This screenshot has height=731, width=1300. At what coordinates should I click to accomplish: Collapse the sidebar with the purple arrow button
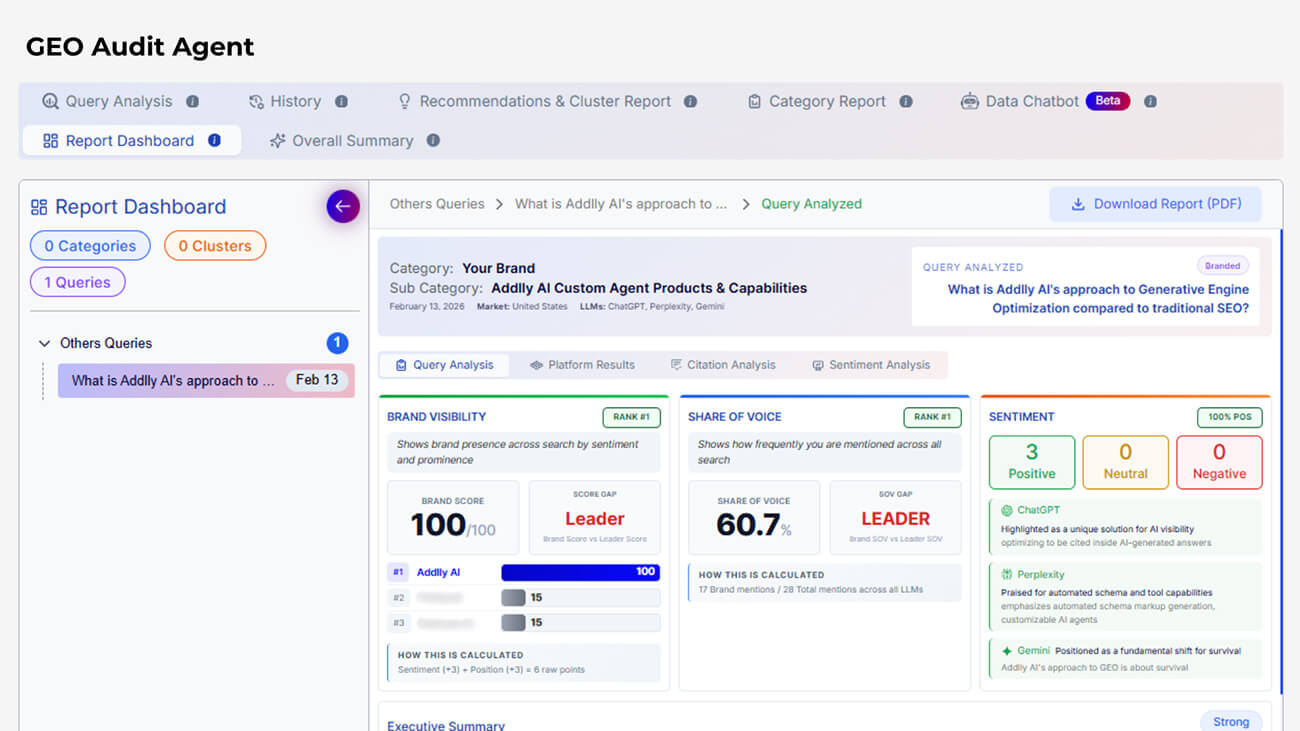tap(343, 206)
